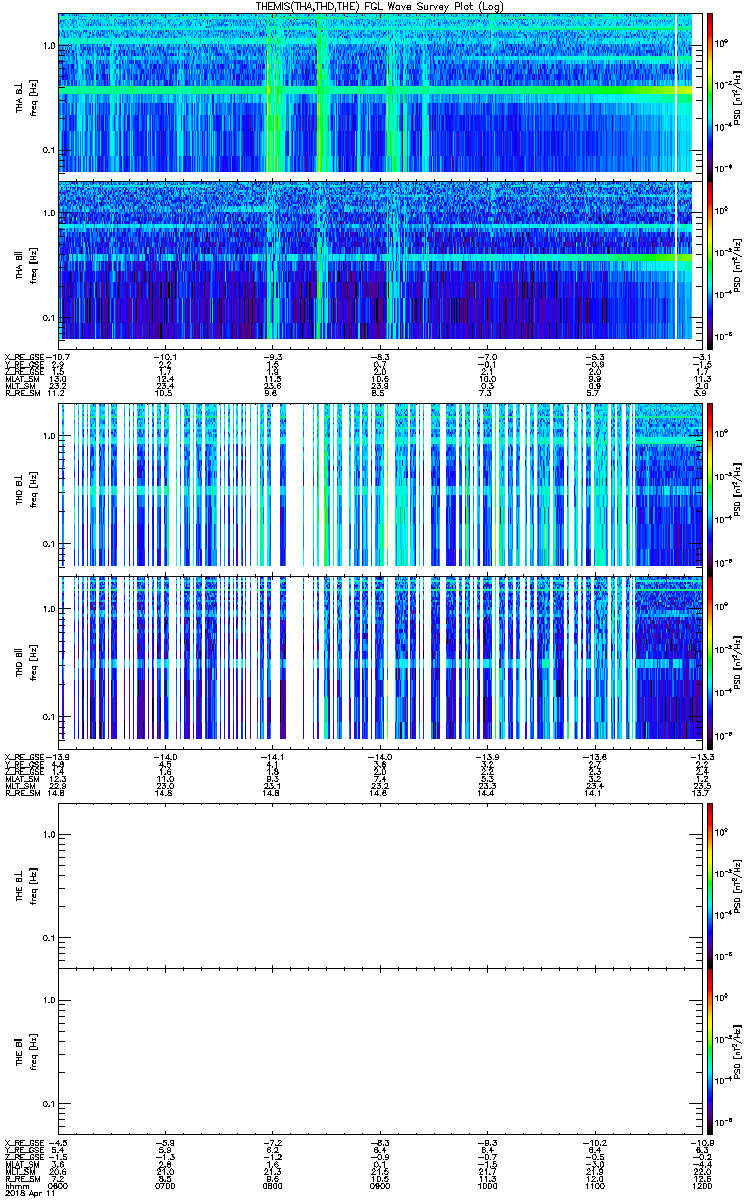
Task: Click MLAT_SM row label under THE panels
Action: click(21, 1164)
